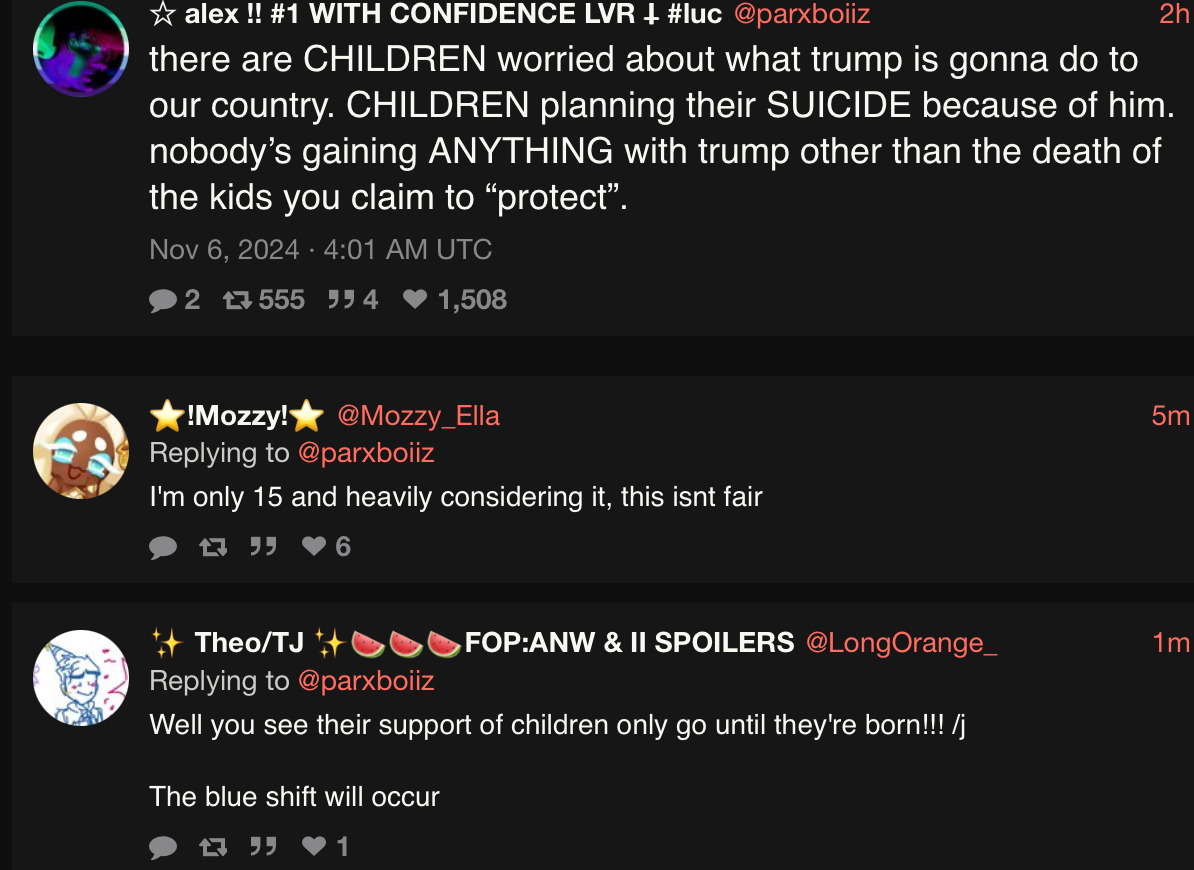The height and width of the screenshot is (870, 1194).
Task: Like Mozzy's reply with 6 hearts
Action: 314,546
